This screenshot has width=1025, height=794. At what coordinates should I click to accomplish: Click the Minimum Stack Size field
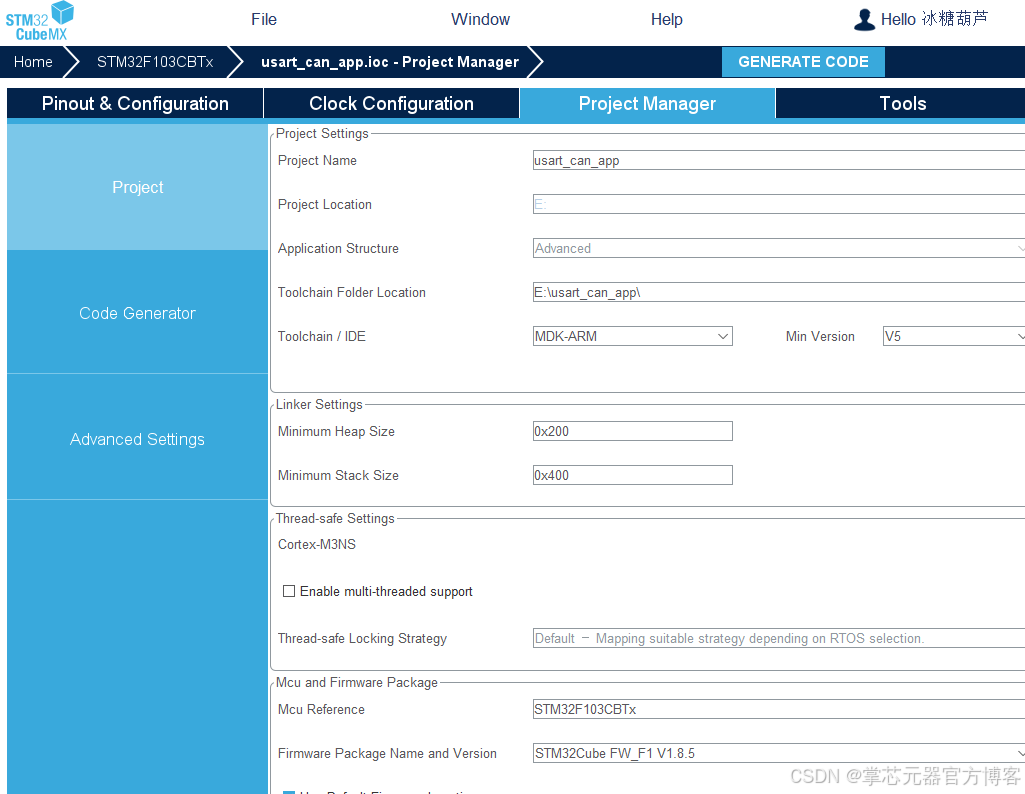tap(633, 475)
